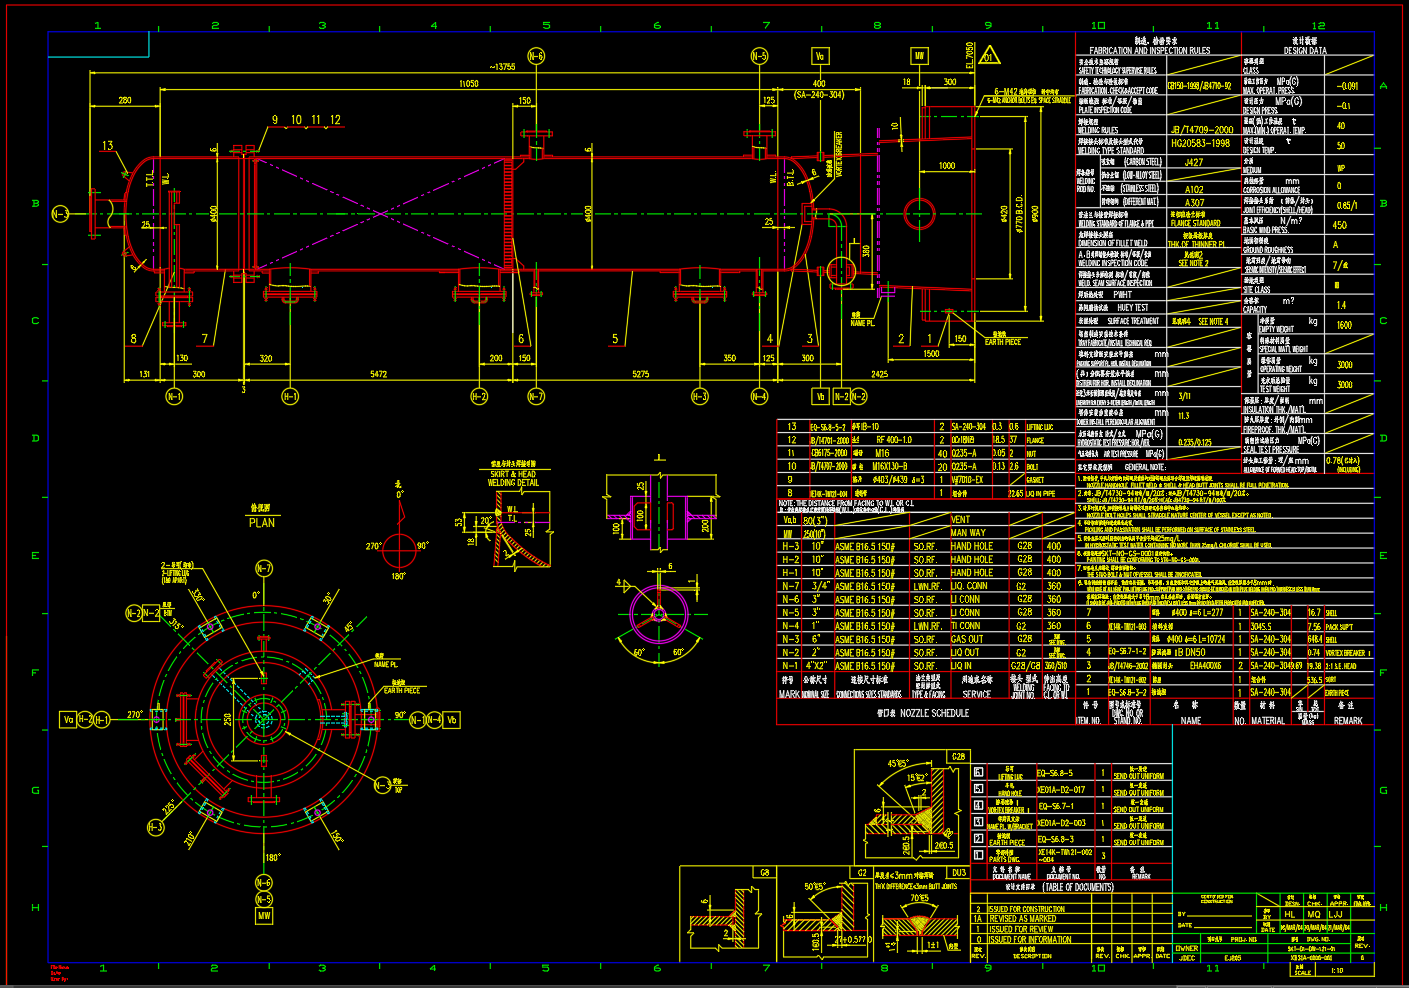Select the "PWHT" row label
Viewport: 1409px width, 988px height.
click(1122, 295)
